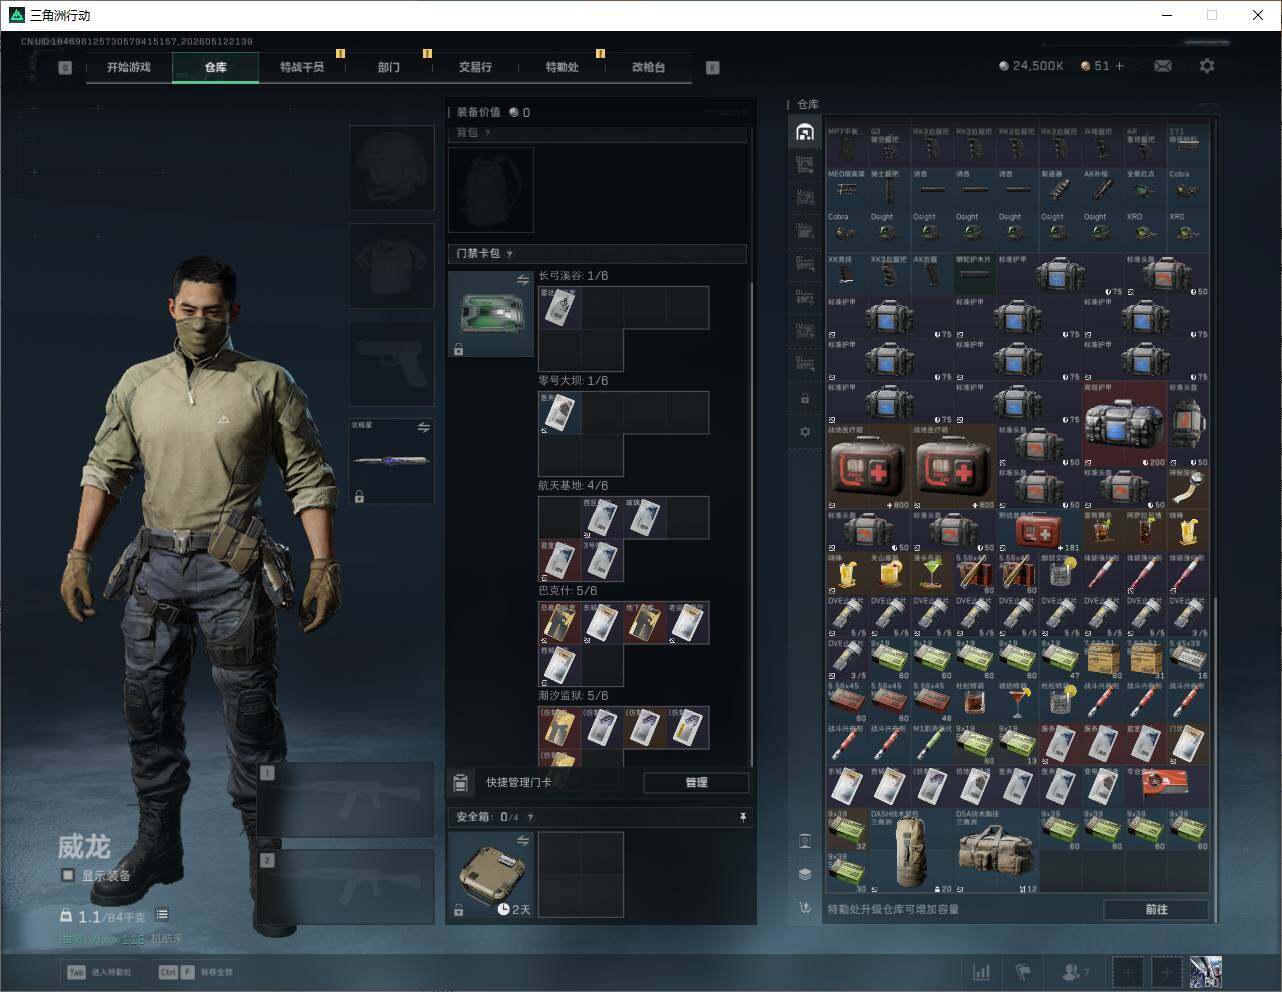Select the red 高级护甲 repair kit

1125,425
